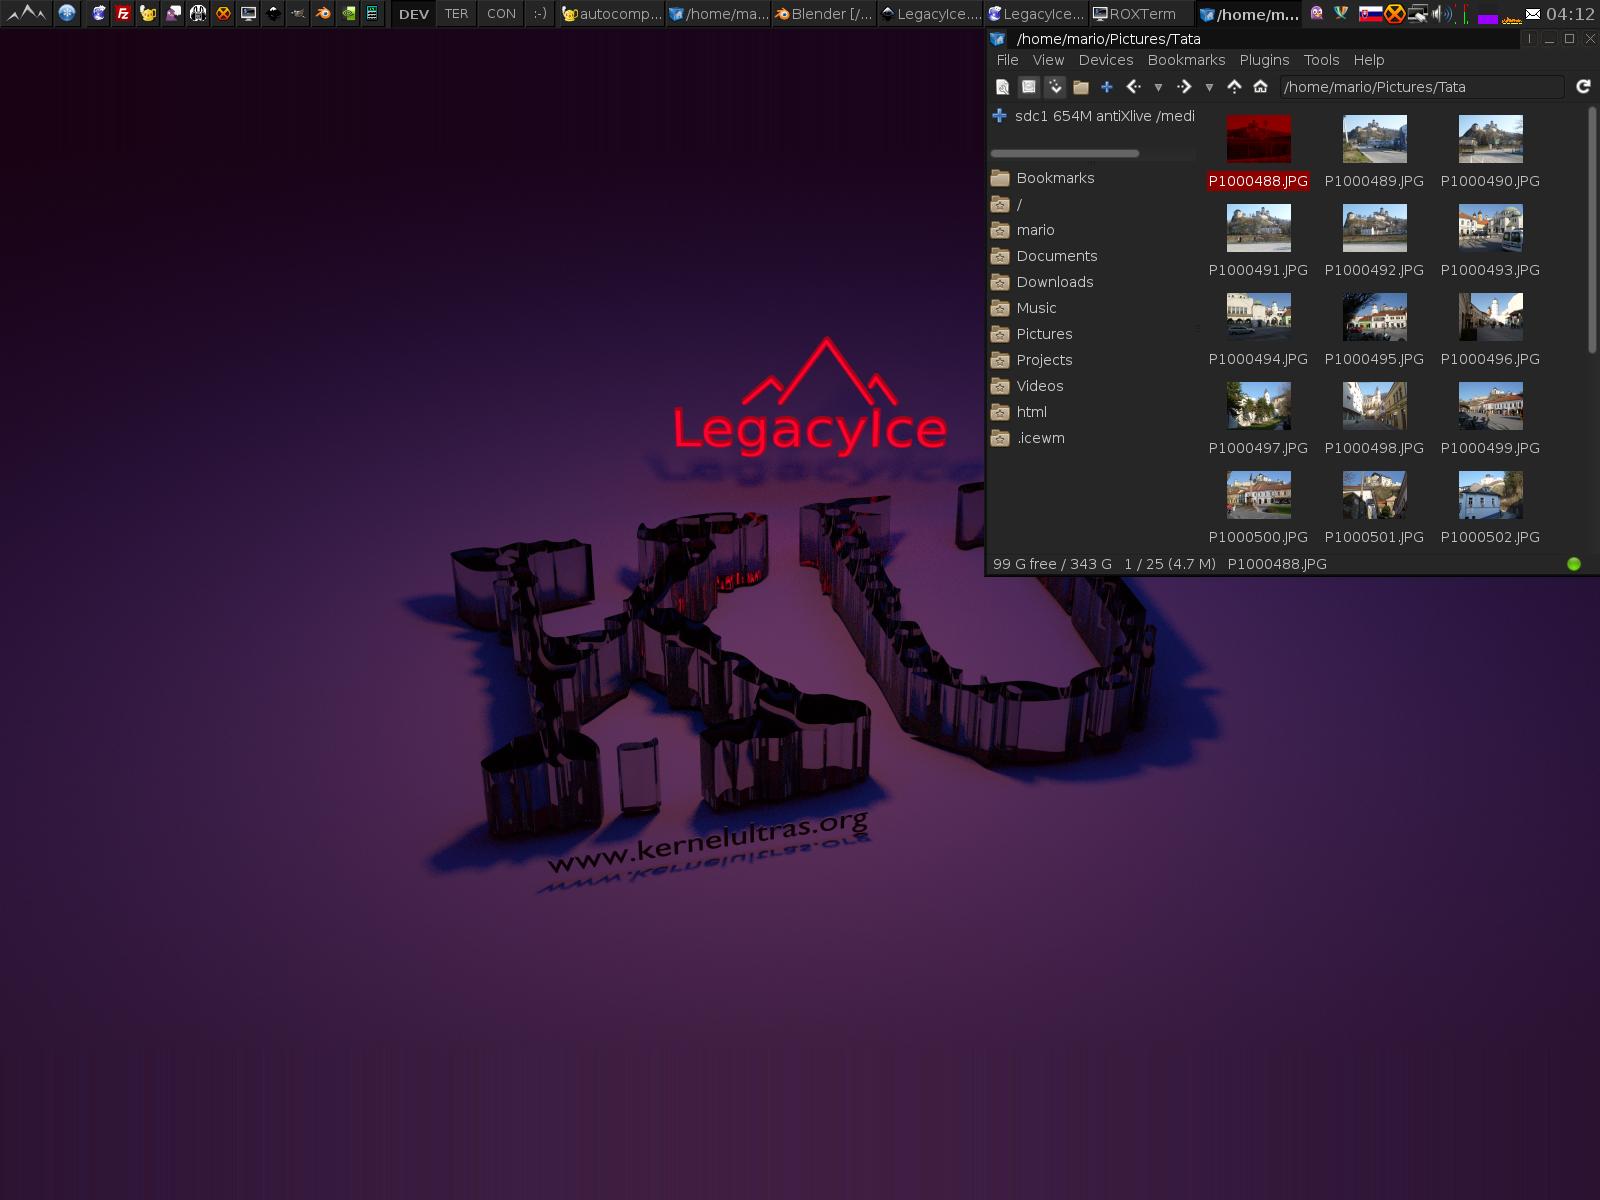Open the Help menu
Screen dimensions: 1600x1200
click(1368, 60)
